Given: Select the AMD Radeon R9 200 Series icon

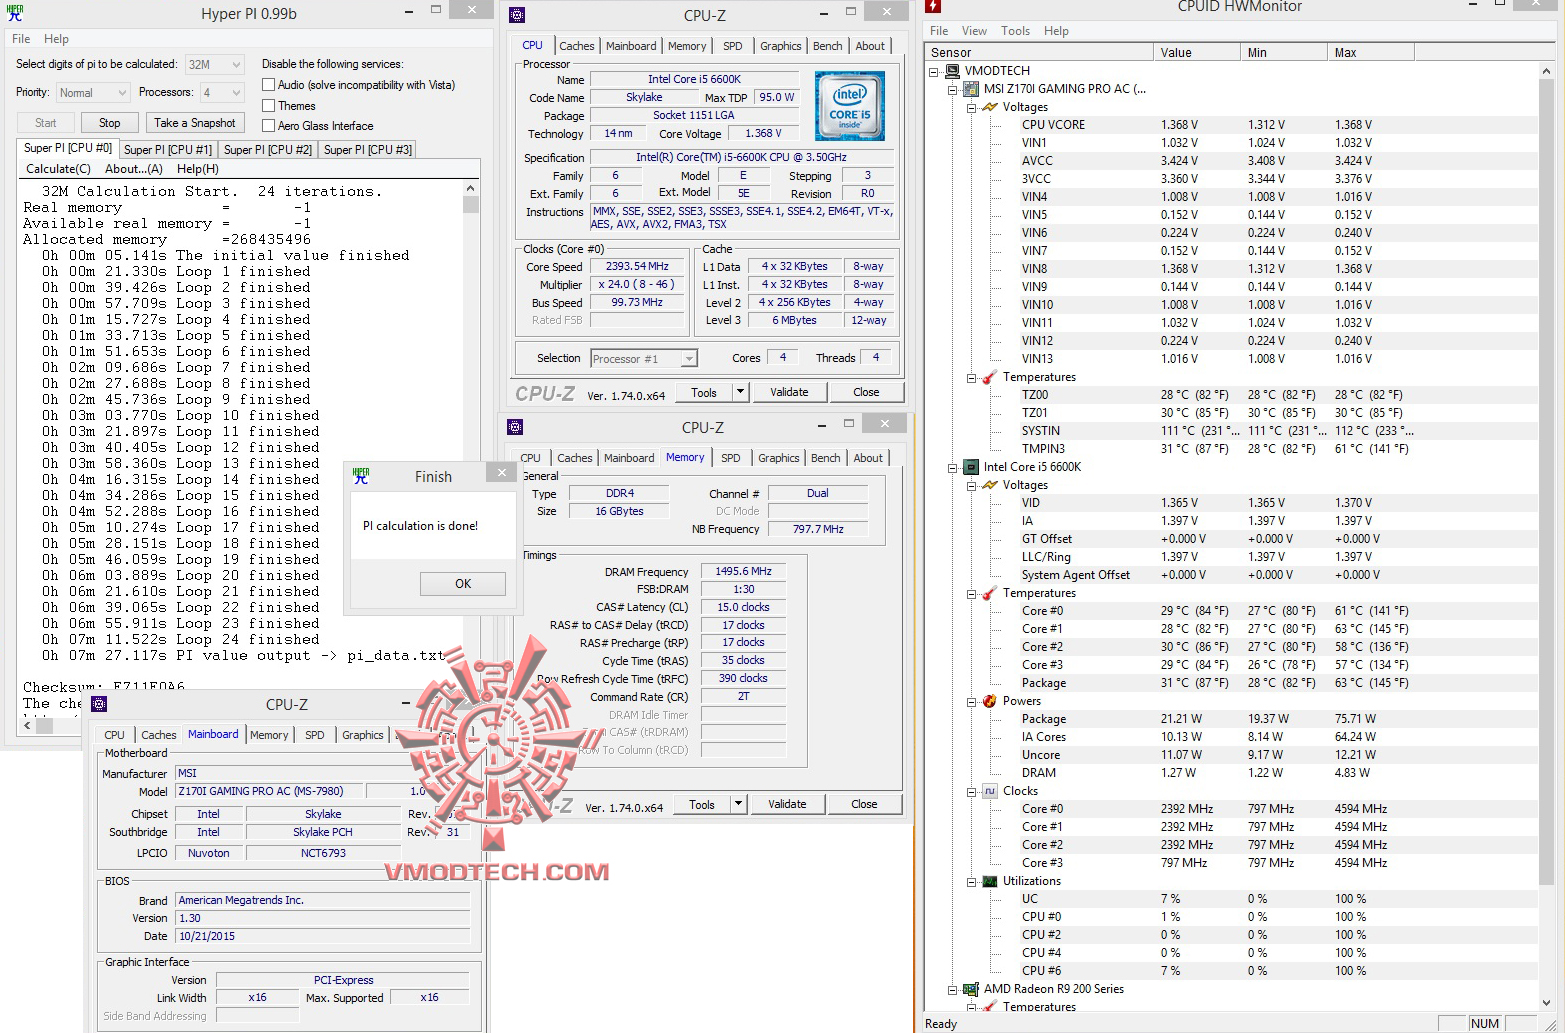Looking at the screenshot, I should pyautogui.click(x=971, y=989).
